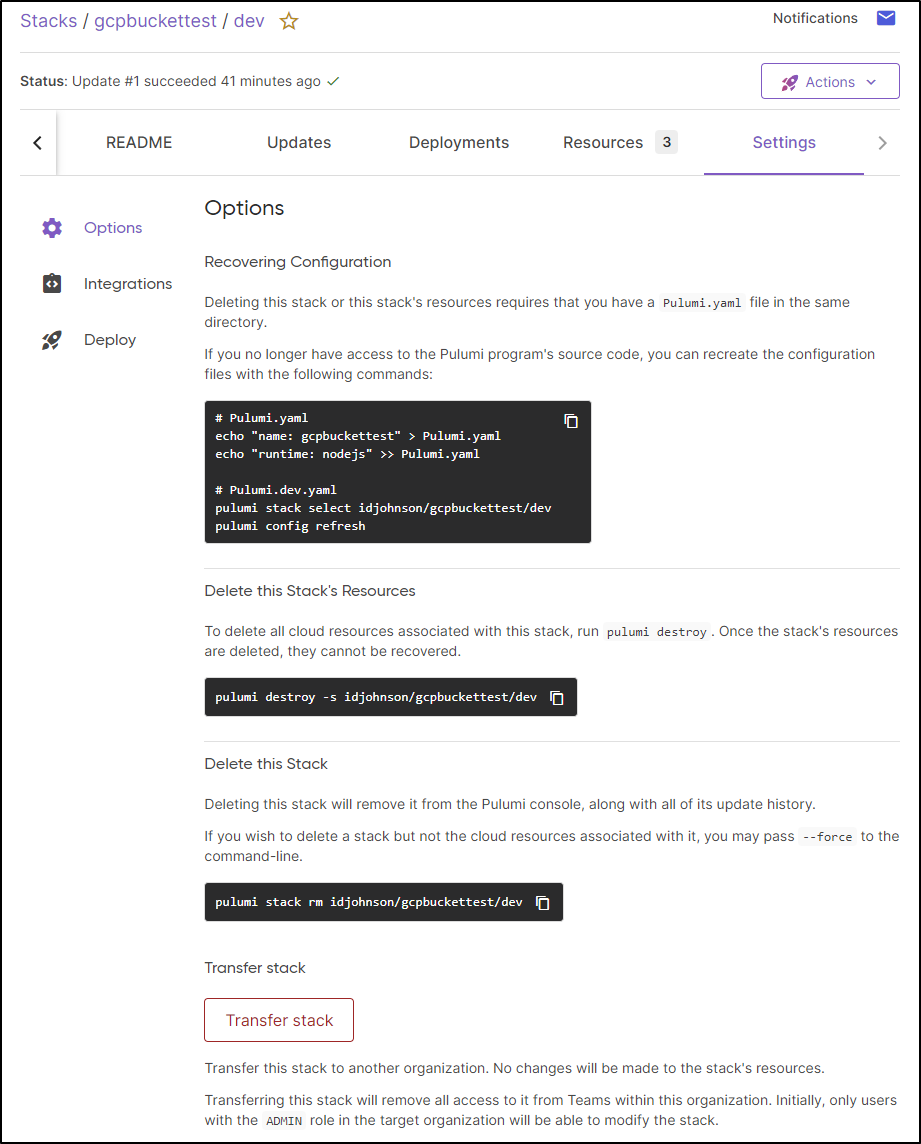This screenshot has width=921, height=1144.
Task: Switch to the Updates tab
Action: click(298, 142)
